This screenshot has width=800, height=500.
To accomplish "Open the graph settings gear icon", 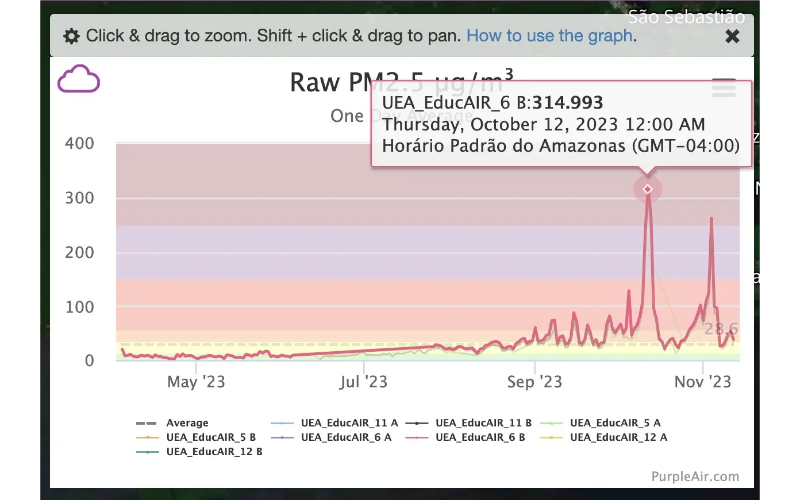I will (x=71, y=36).
